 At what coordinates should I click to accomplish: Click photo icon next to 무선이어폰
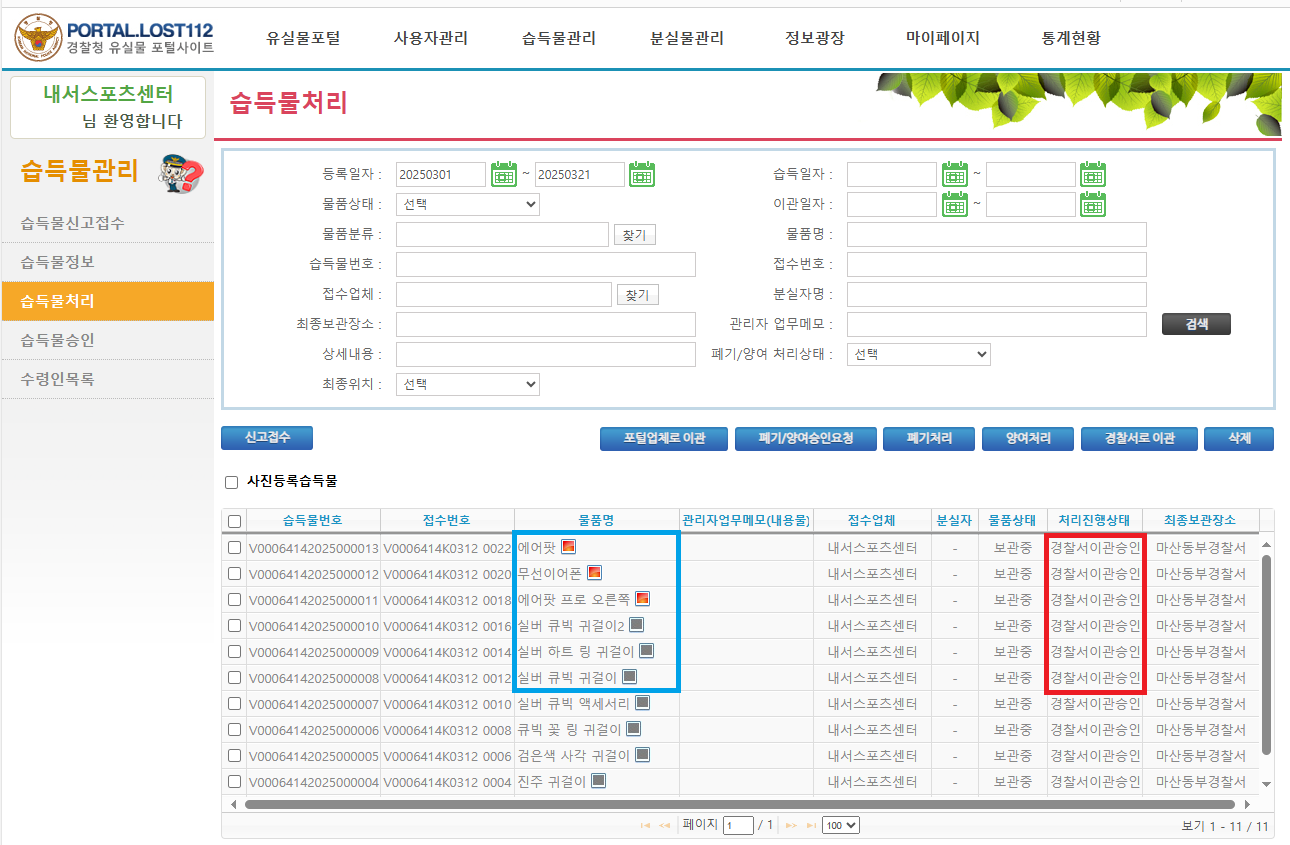(x=594, y=573)
